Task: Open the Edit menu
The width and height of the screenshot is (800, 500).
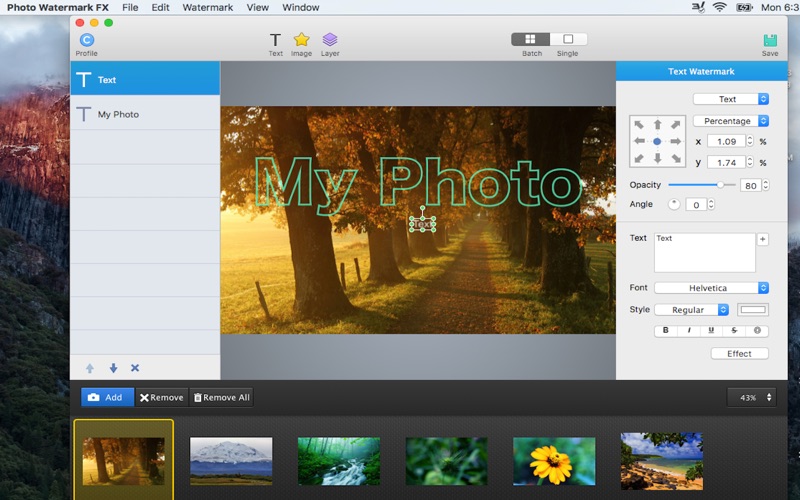Action: point(160,7)
